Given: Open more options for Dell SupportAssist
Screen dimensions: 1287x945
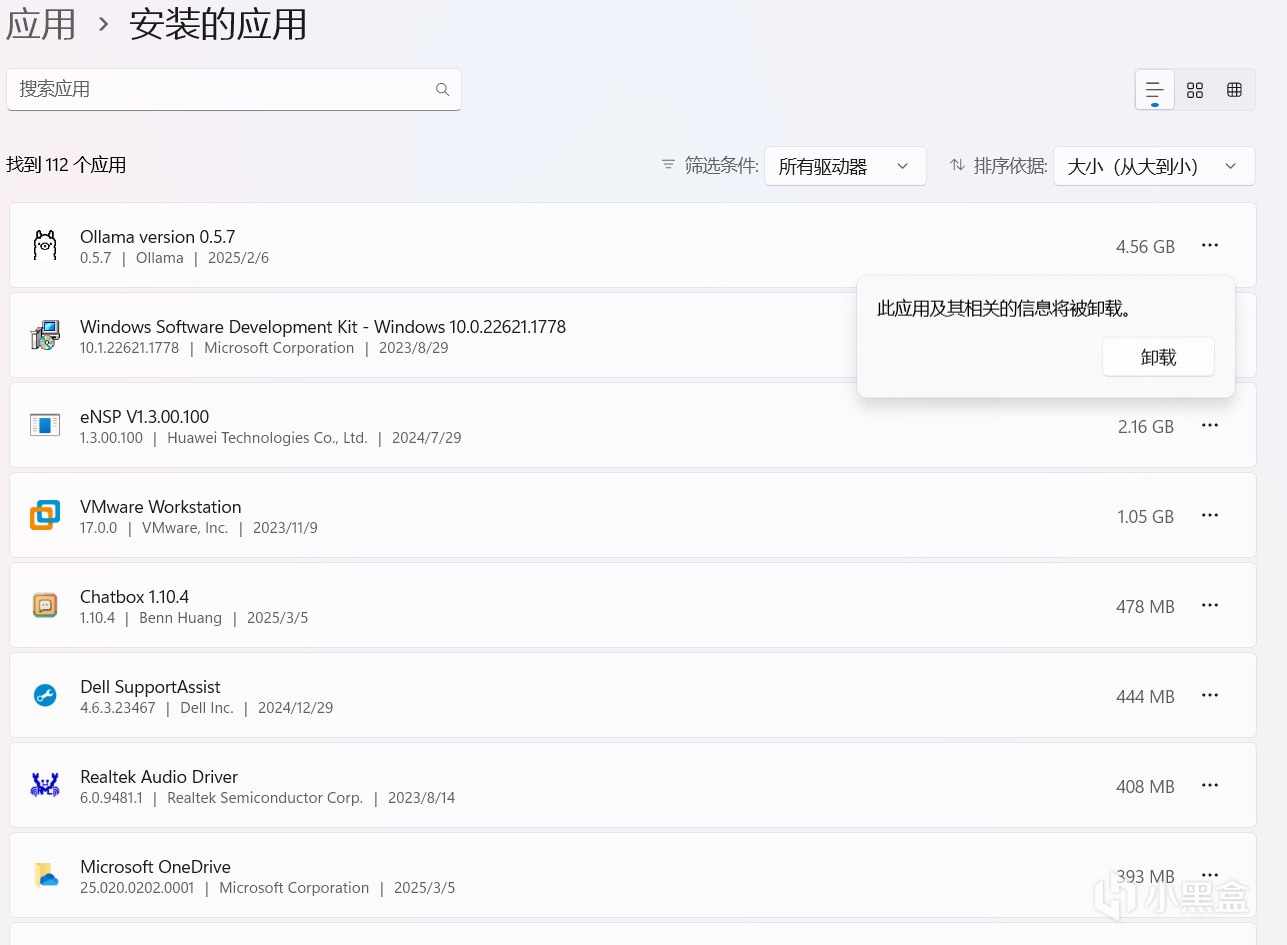Looking at the screenshot, I should point(1210,695).
